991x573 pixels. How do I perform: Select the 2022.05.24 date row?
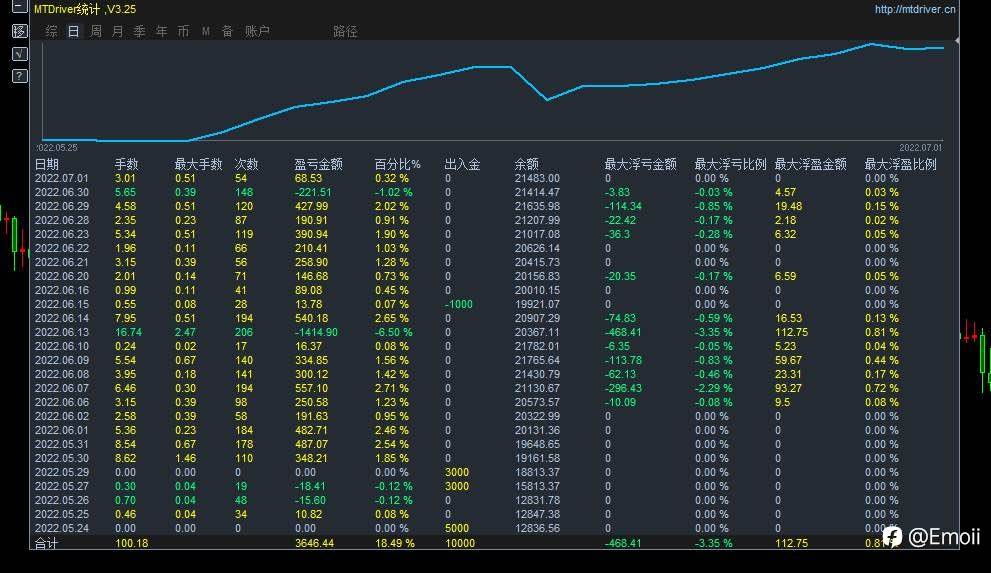point(61,528)
